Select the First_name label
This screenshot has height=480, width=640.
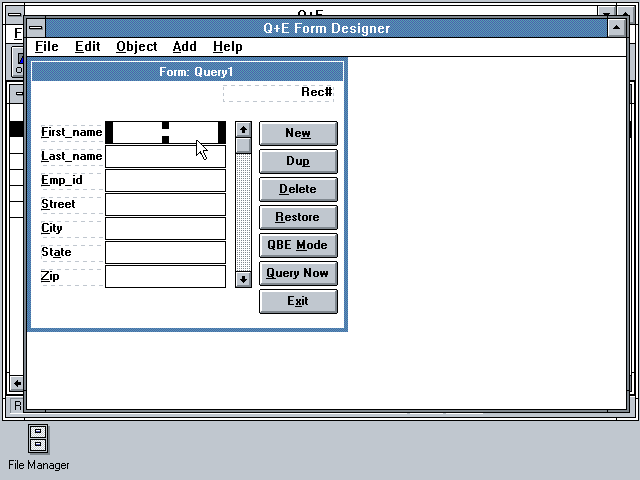coord(71,132)
